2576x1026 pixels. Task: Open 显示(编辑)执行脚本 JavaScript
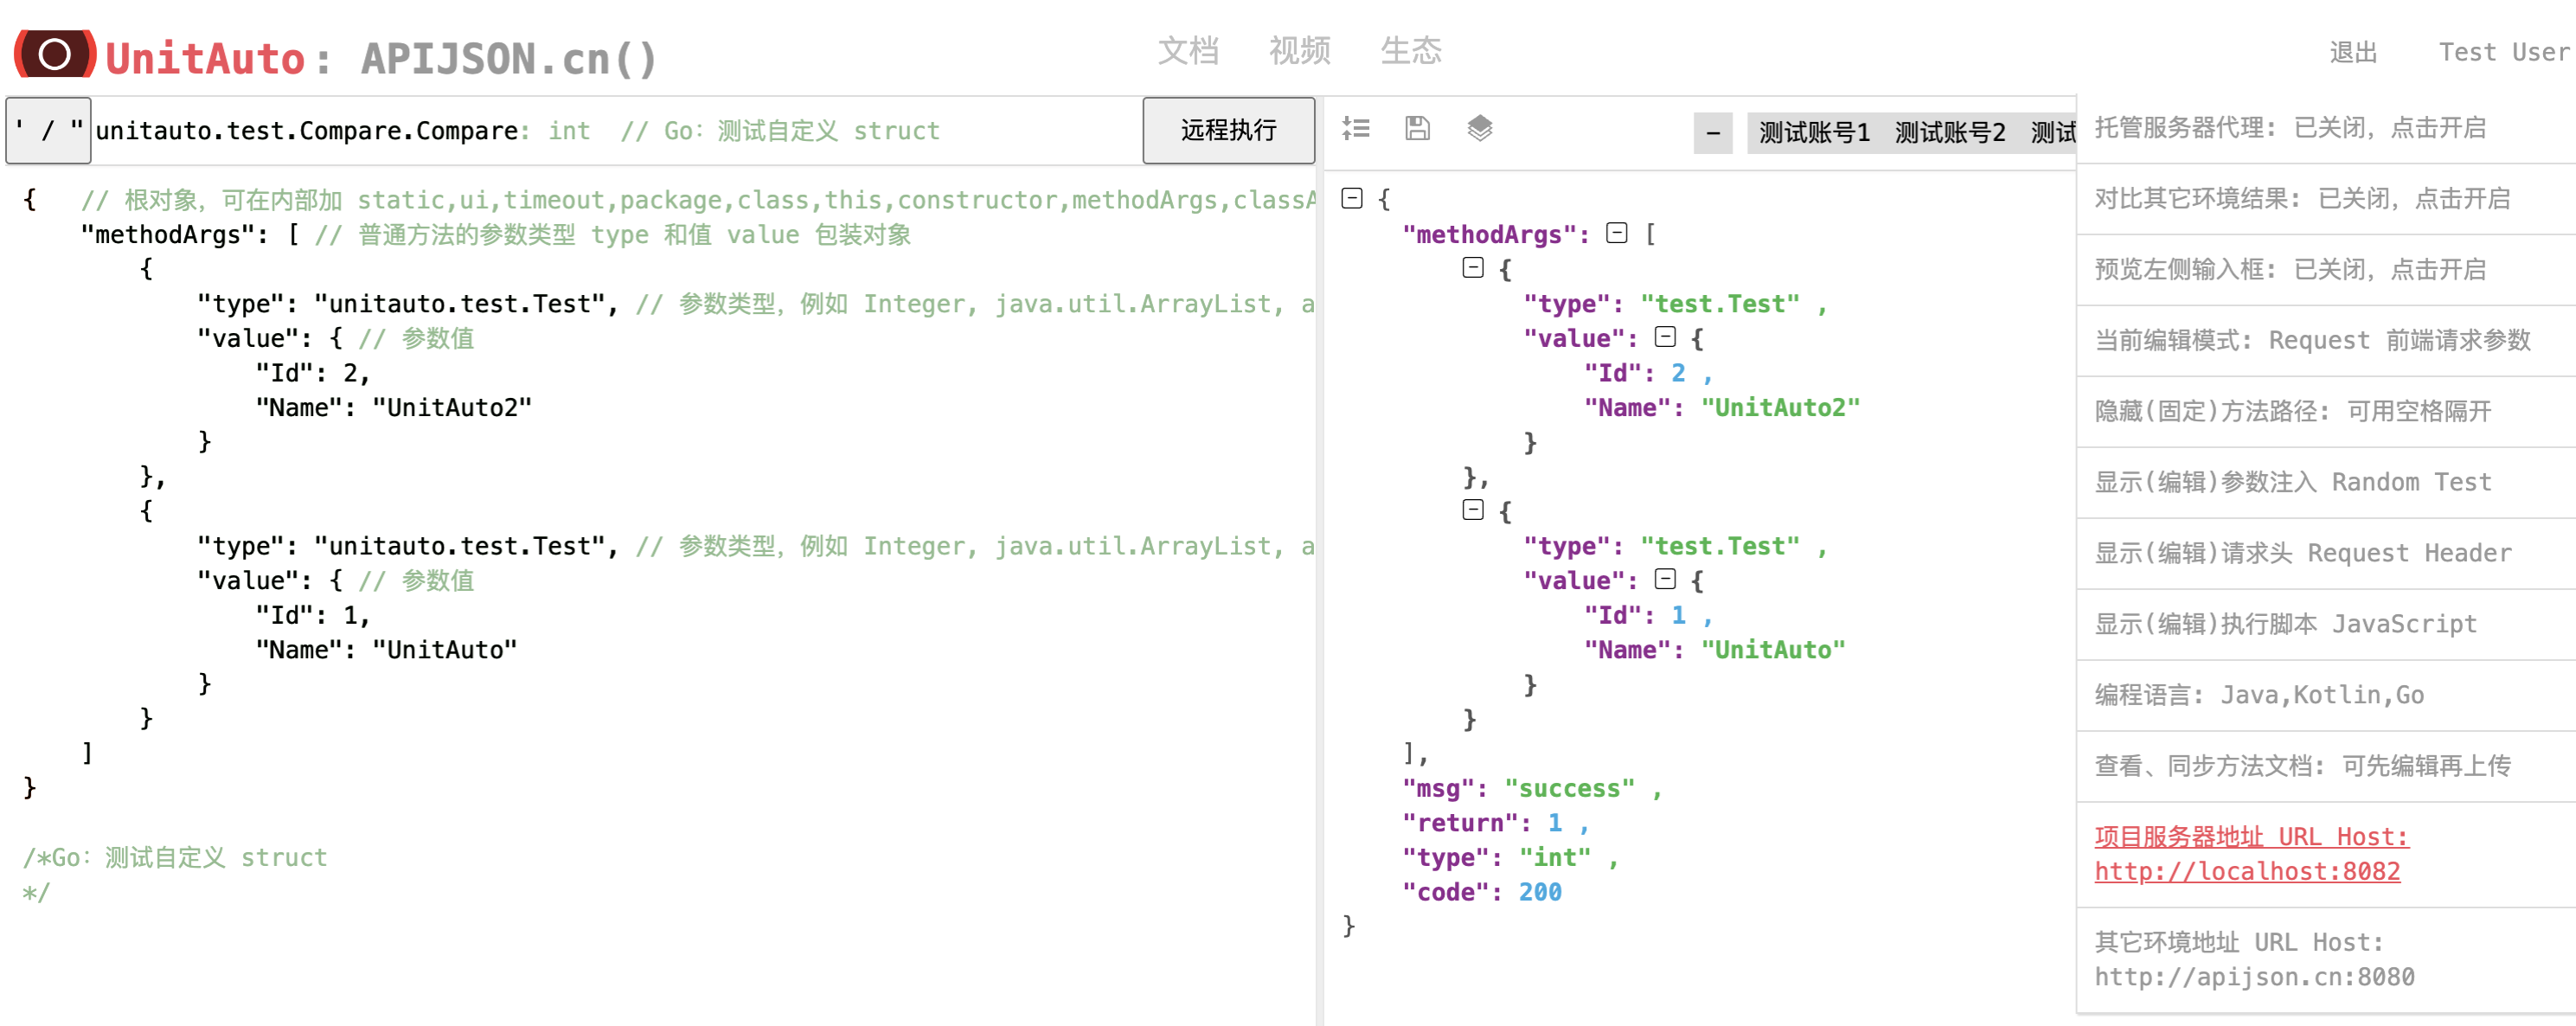(2326, 625)
